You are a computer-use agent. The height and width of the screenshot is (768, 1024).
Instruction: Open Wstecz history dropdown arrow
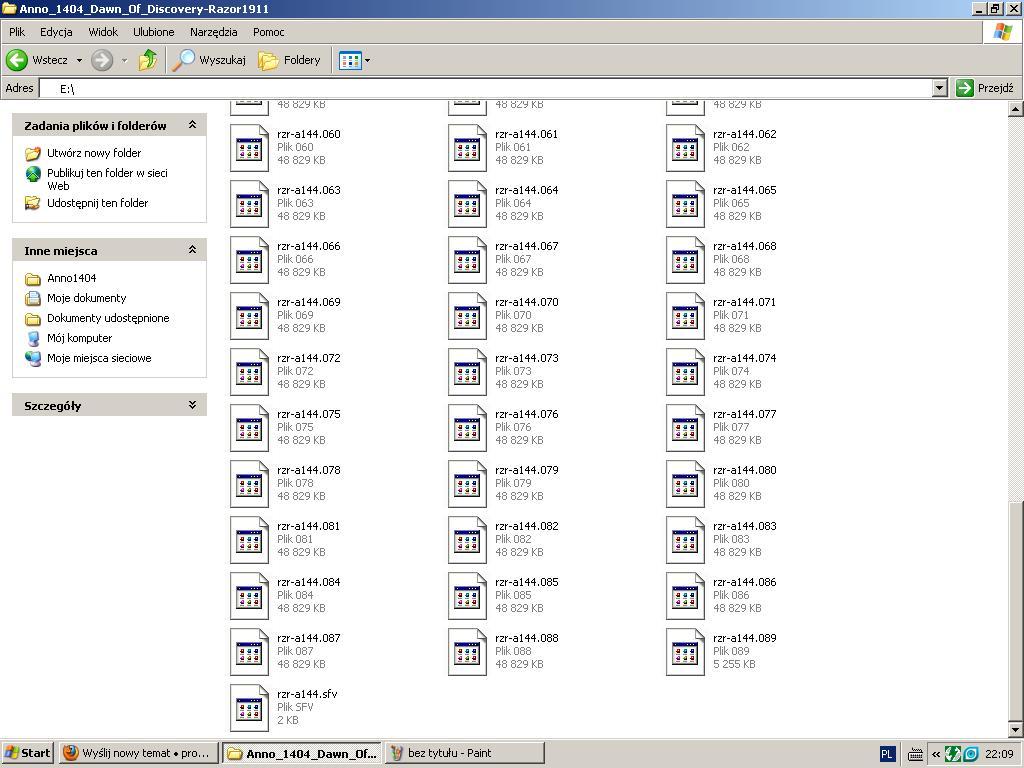(79, 61)
